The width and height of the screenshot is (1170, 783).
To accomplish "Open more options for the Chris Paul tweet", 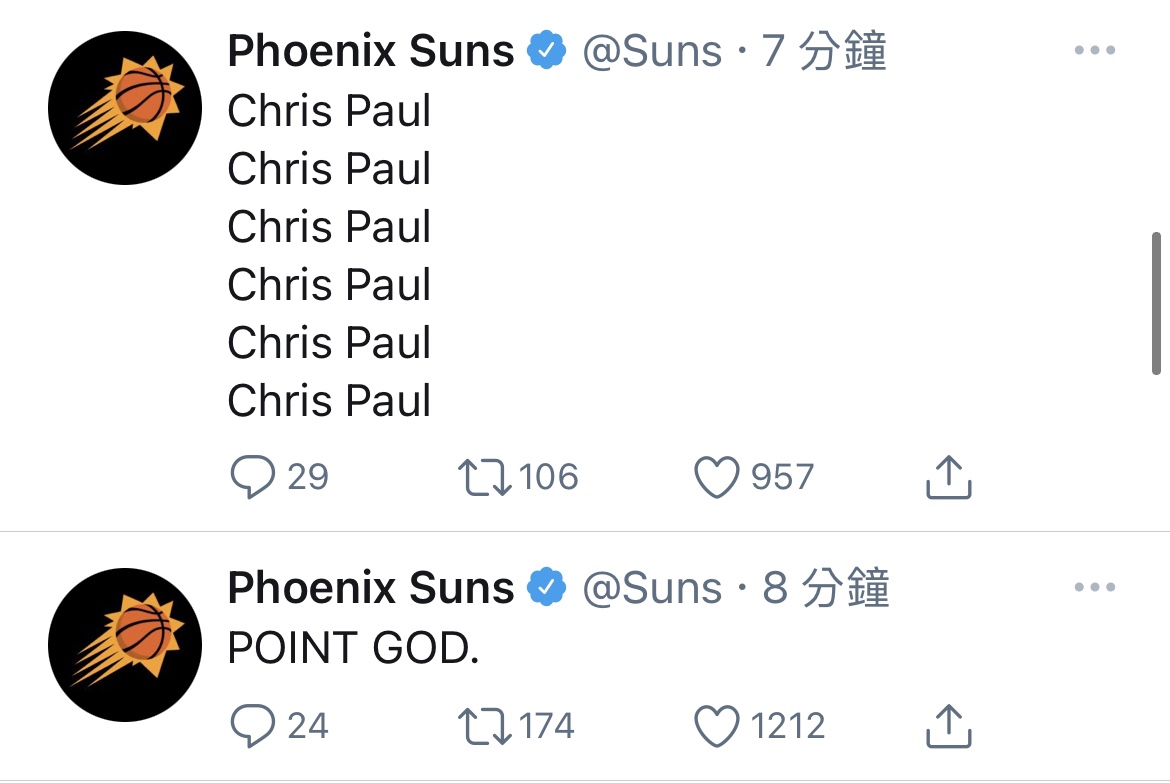I will pos(1095,48).
